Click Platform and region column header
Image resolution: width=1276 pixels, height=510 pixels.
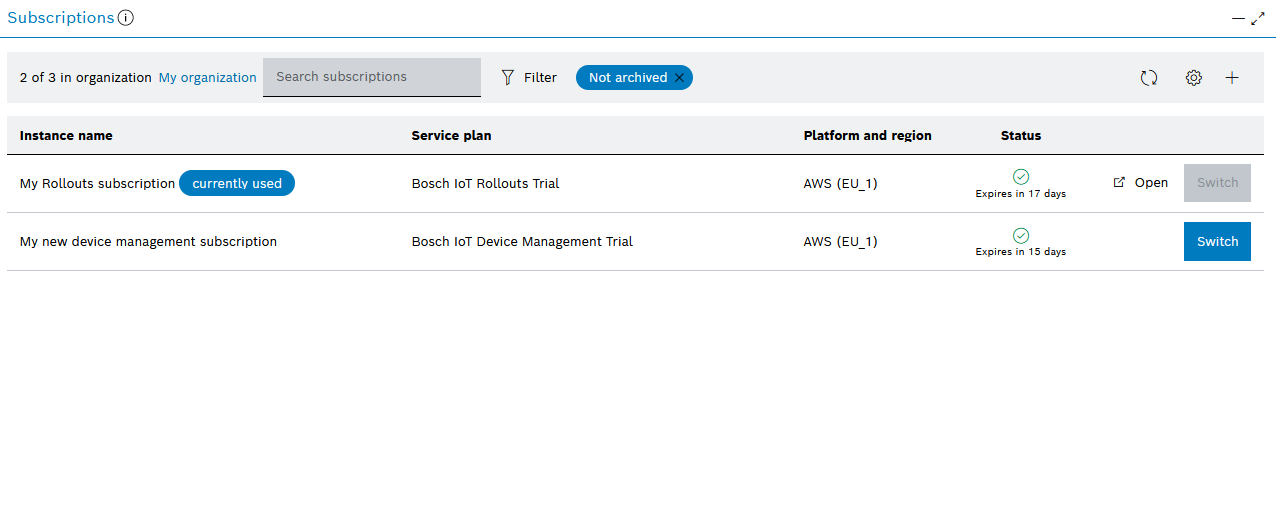point(867,136)
